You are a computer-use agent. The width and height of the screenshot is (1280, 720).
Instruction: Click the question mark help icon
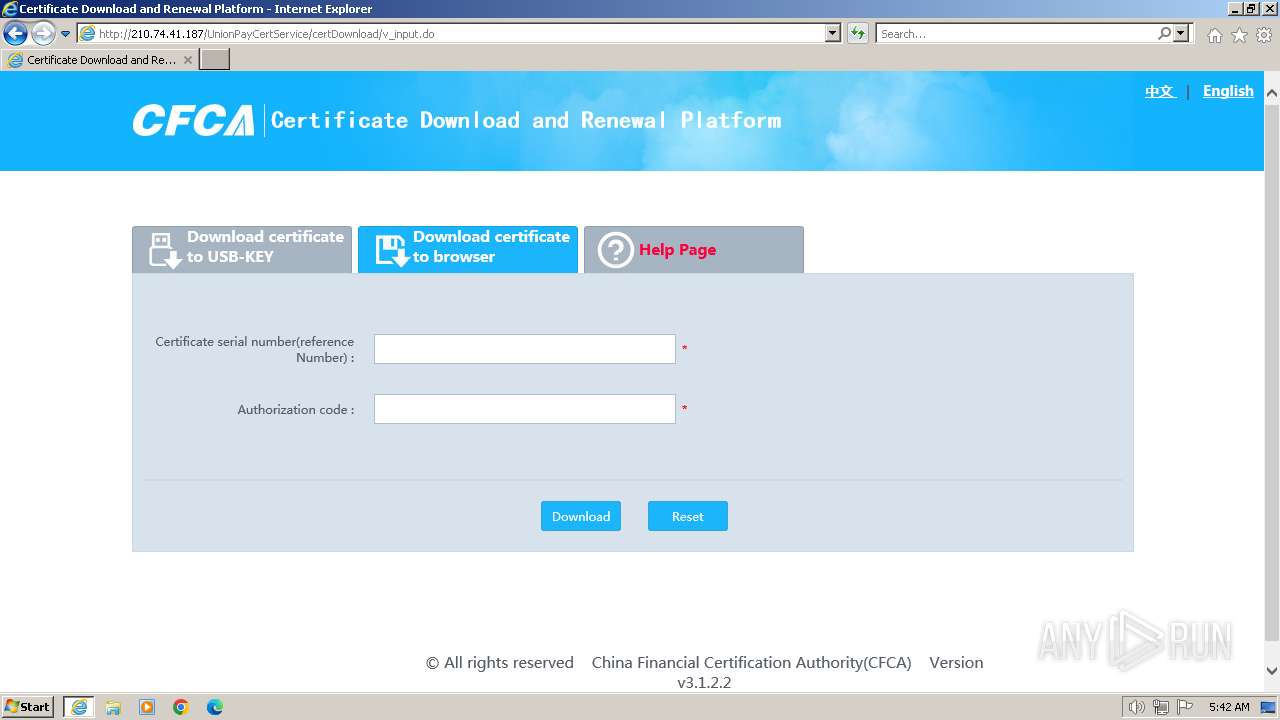[616, 250]
